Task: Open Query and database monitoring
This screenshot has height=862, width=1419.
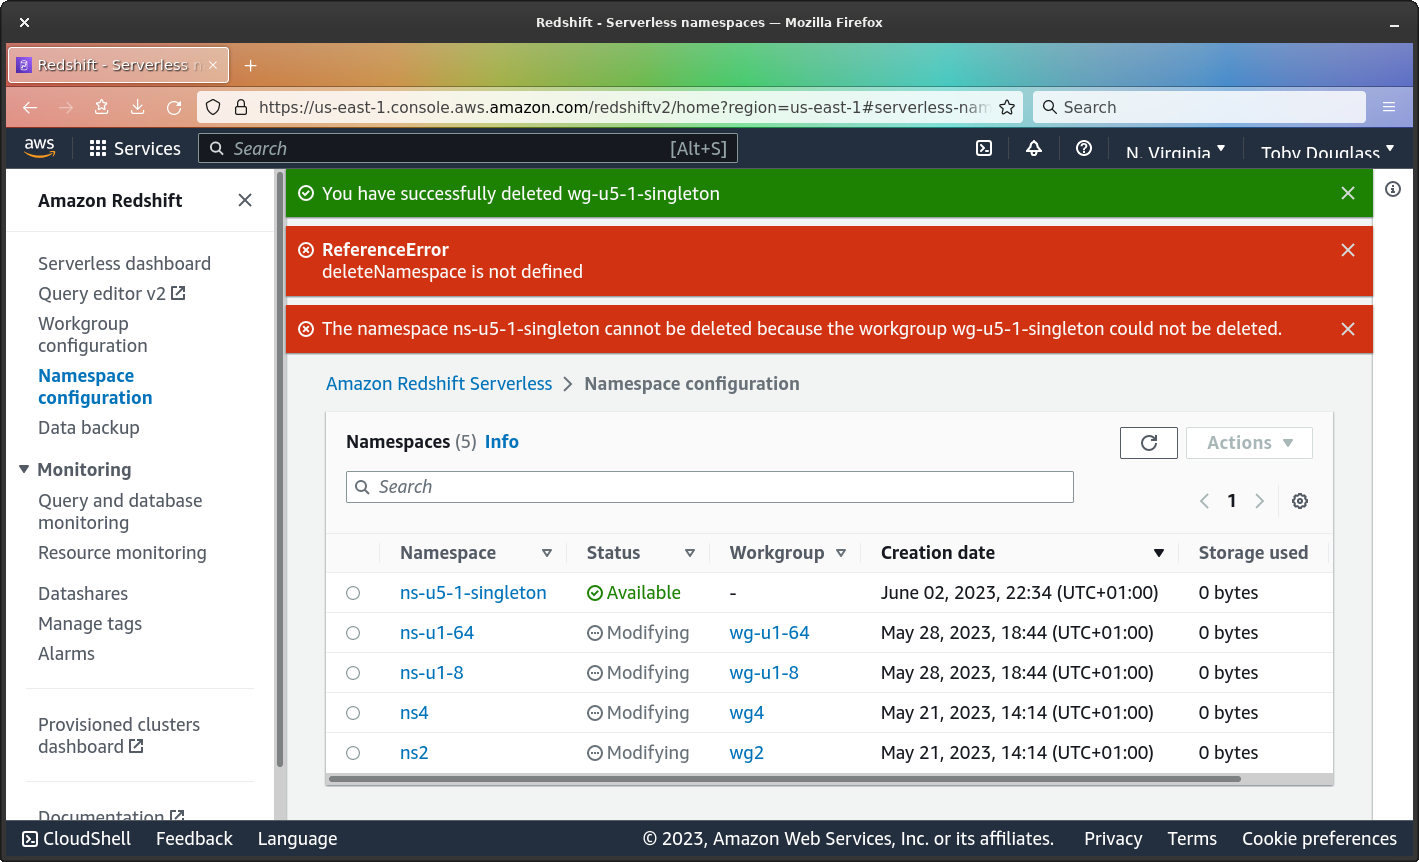Action: click(120, 511)
